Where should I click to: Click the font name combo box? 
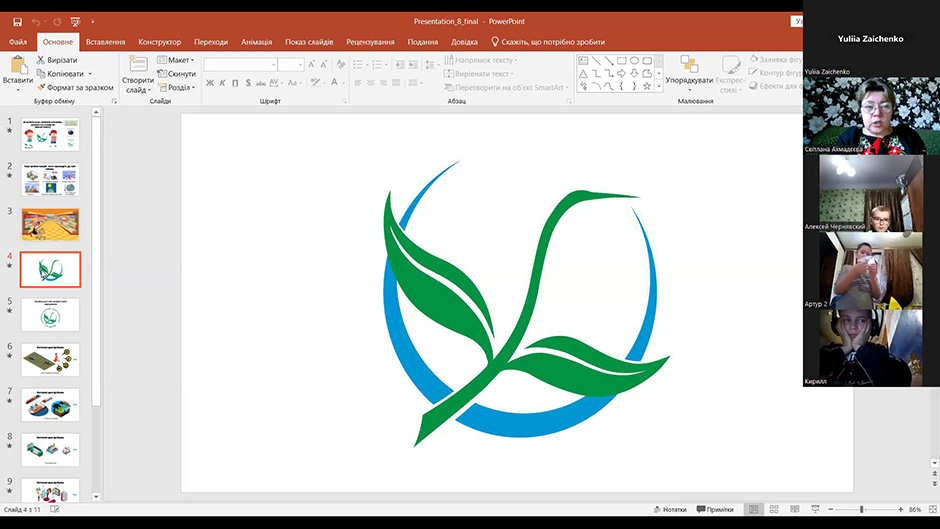(x=240, y=64)
